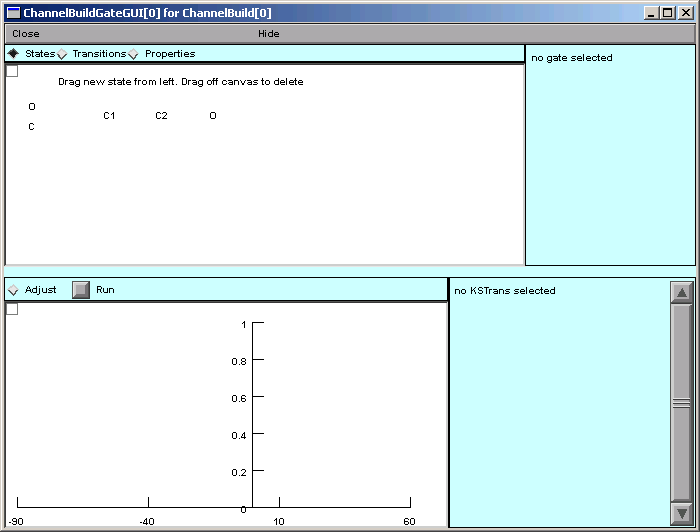The image size is (700, 532).
Task: Toggle the checkbox in the graph panel corner
Action: [x=12, y=309]
